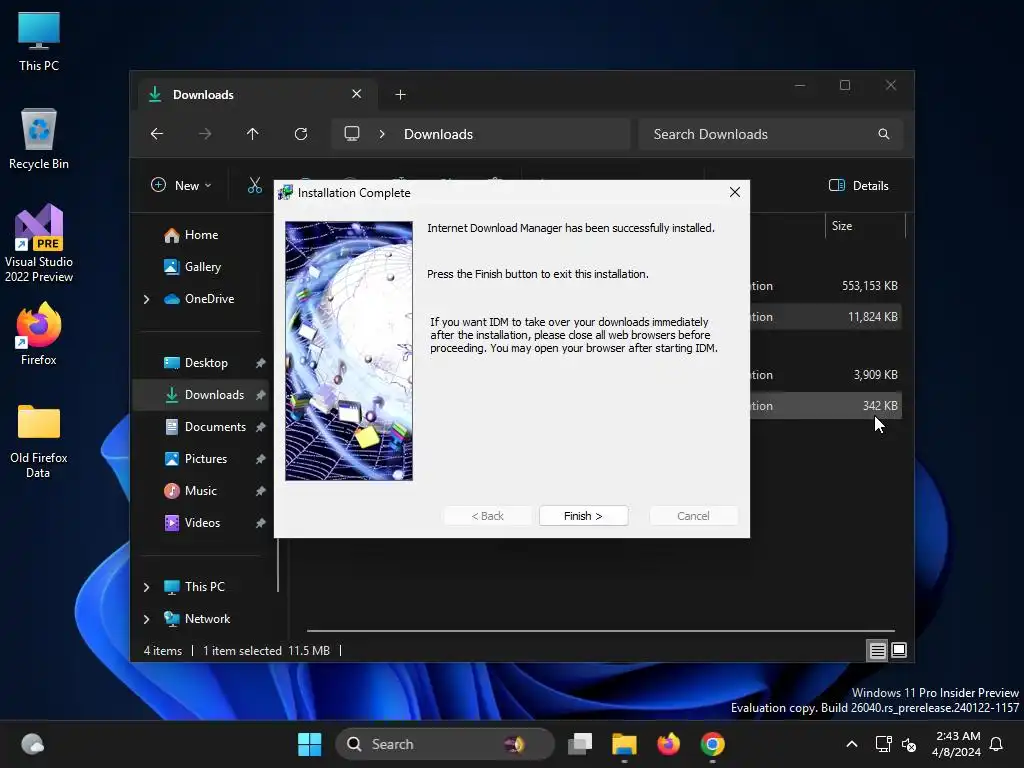This screenshot has width=1024, height=768.
Task: Expand the This PC tree node
Action: [x=146, y=587]
